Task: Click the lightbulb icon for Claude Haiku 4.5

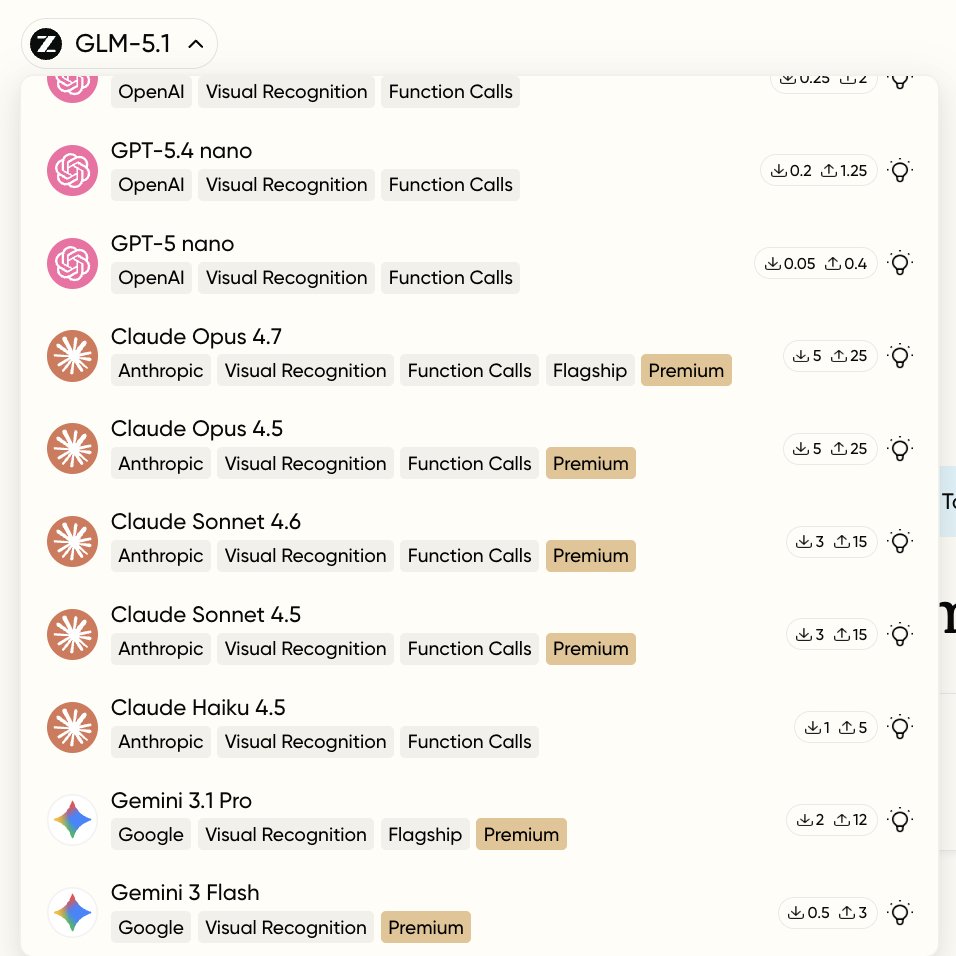Action: [900, 727]
